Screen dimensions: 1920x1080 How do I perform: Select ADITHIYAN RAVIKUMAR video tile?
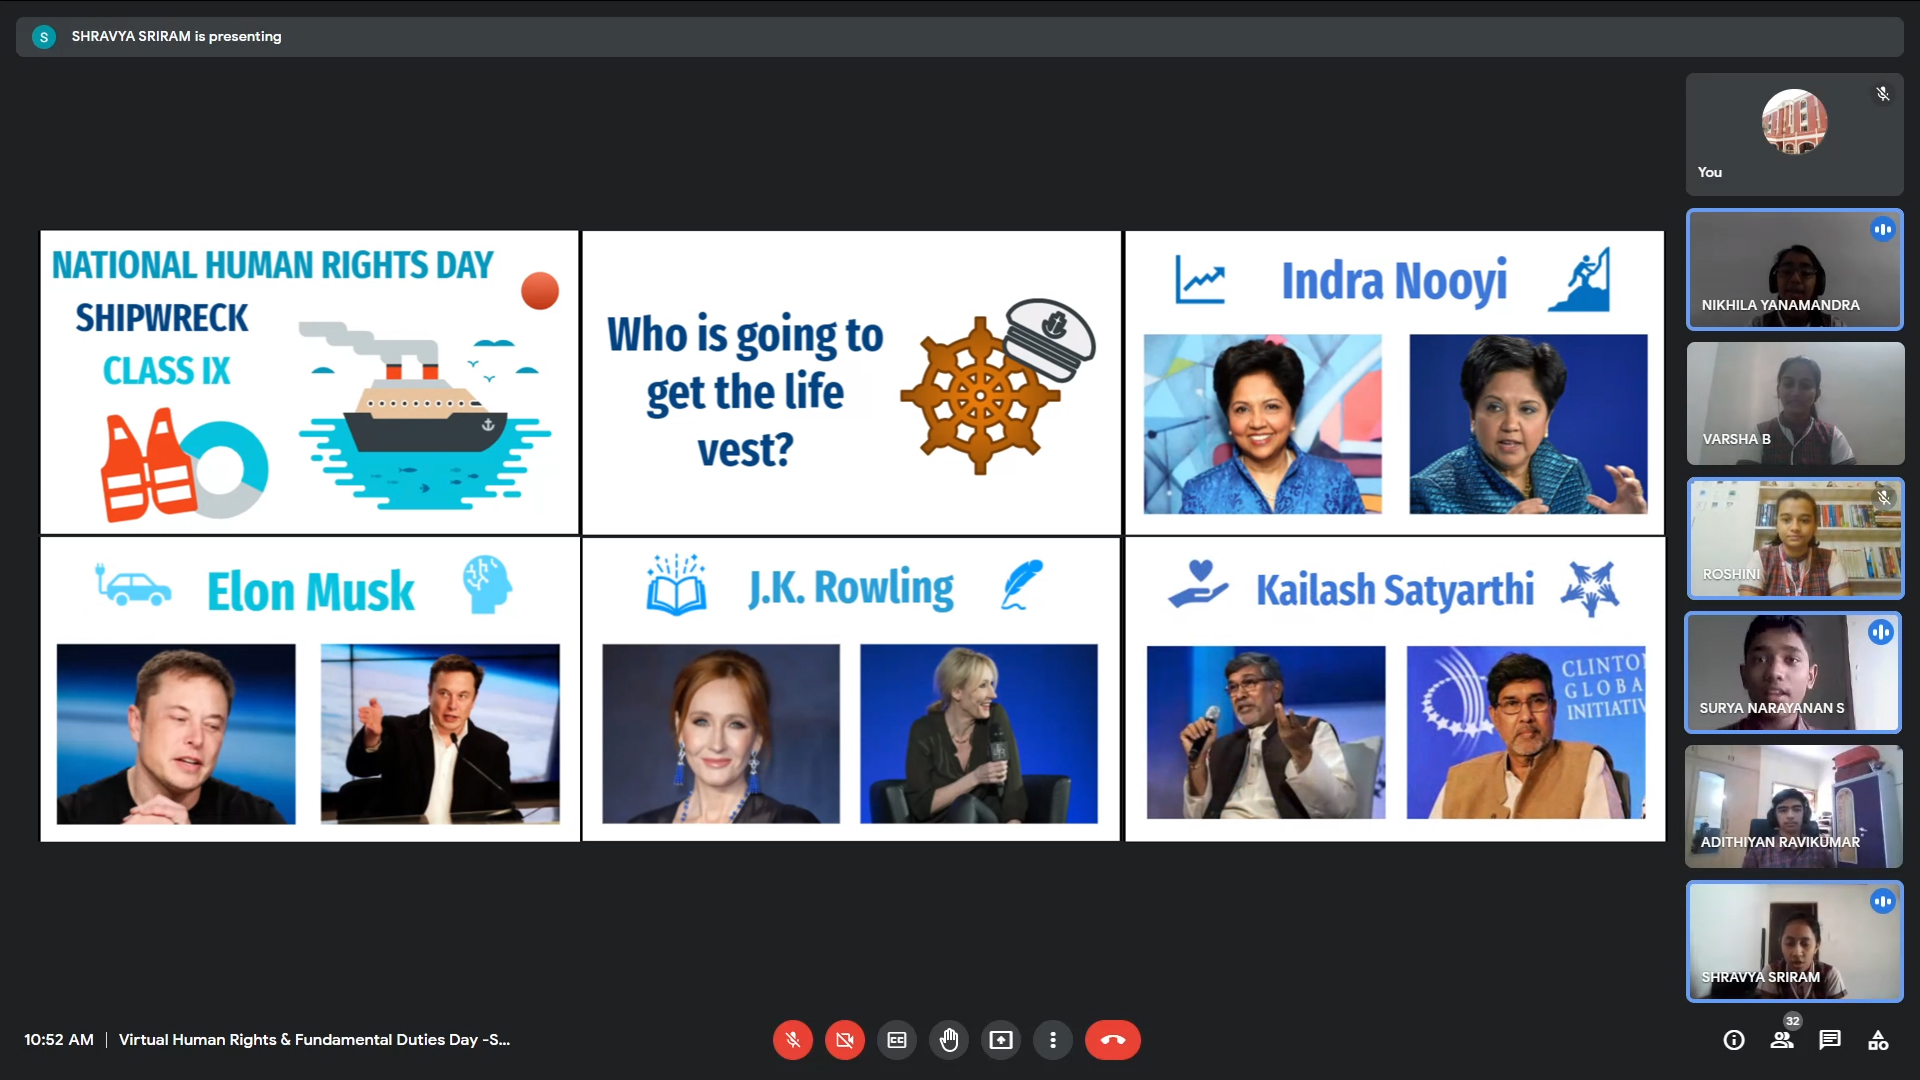(x=1794, y=807)
